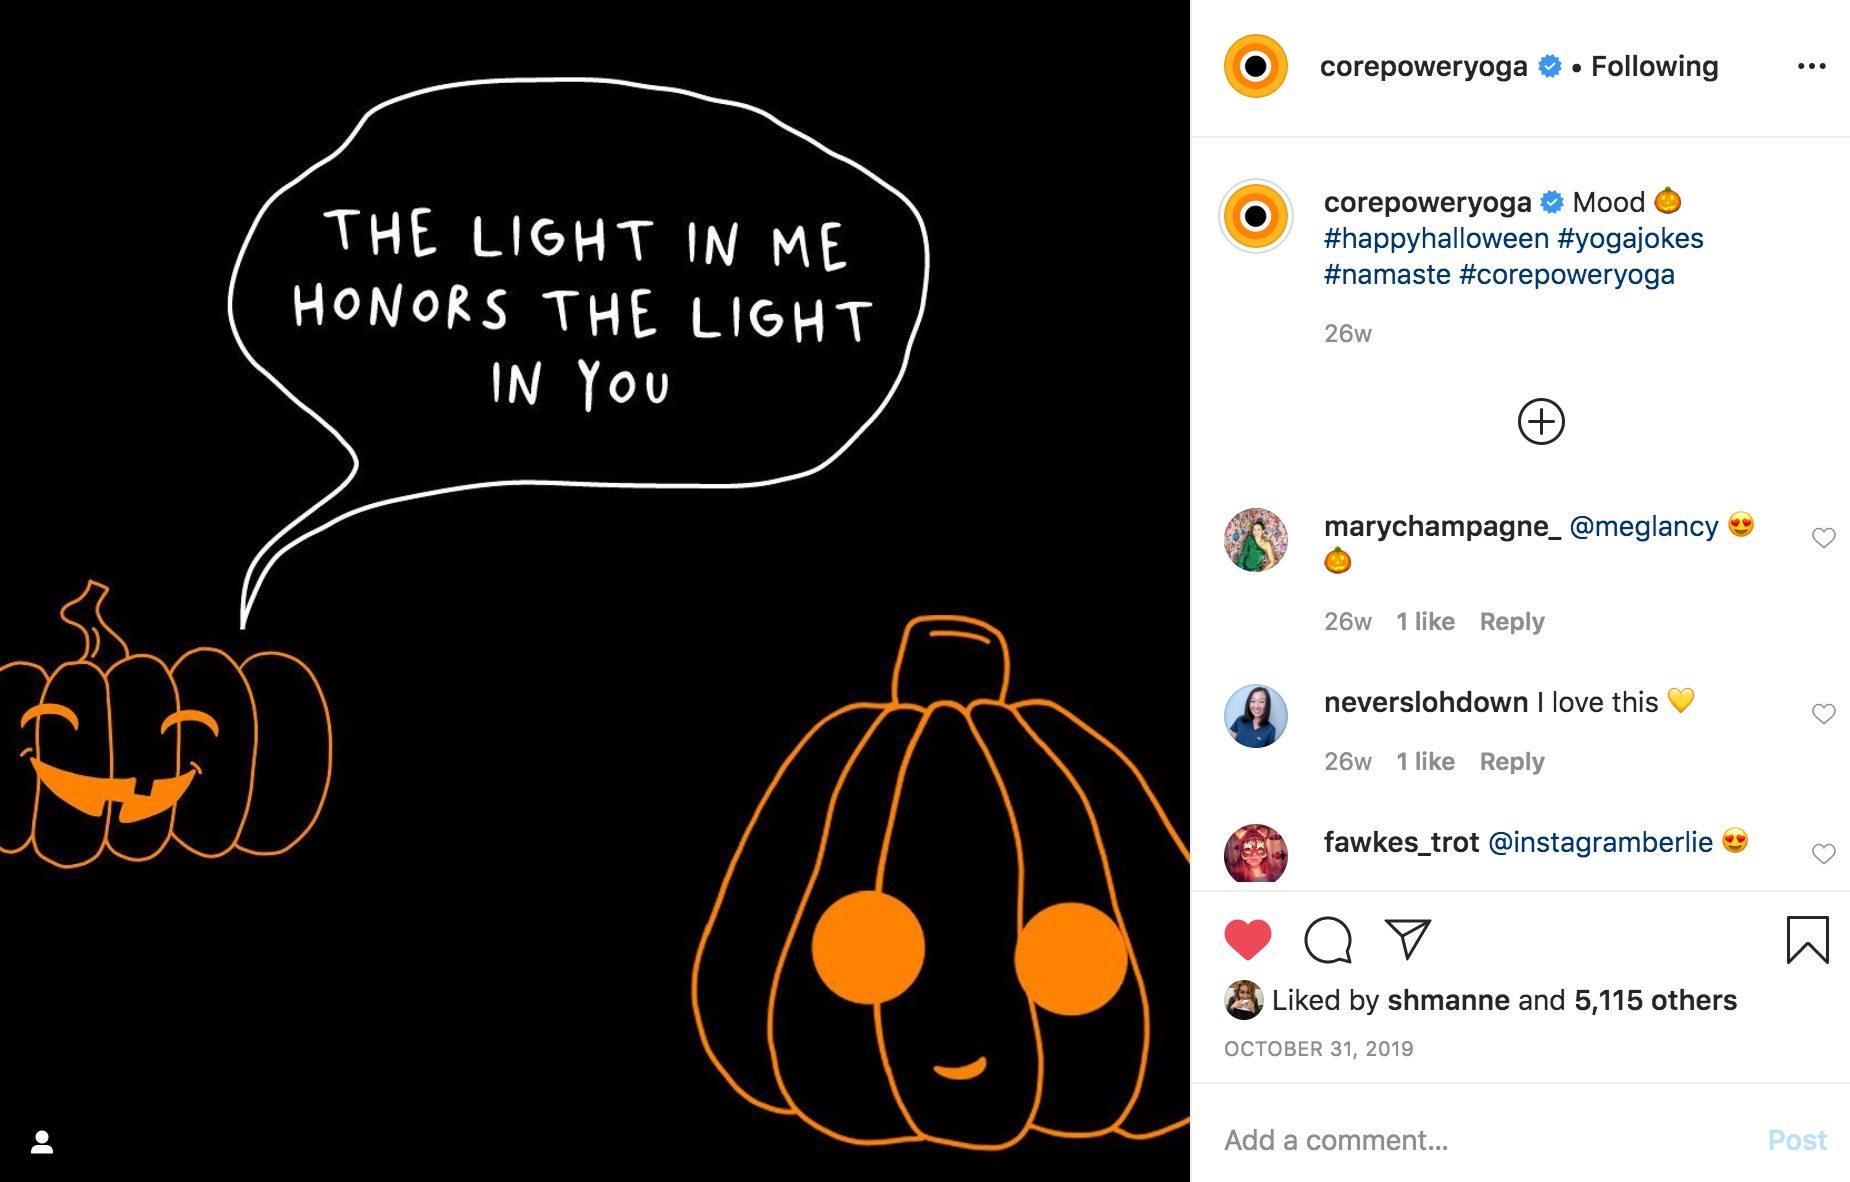Open the three-dot more options menu
This screenshot has width=1850, height=1182.
click(x=1811, y=67)
